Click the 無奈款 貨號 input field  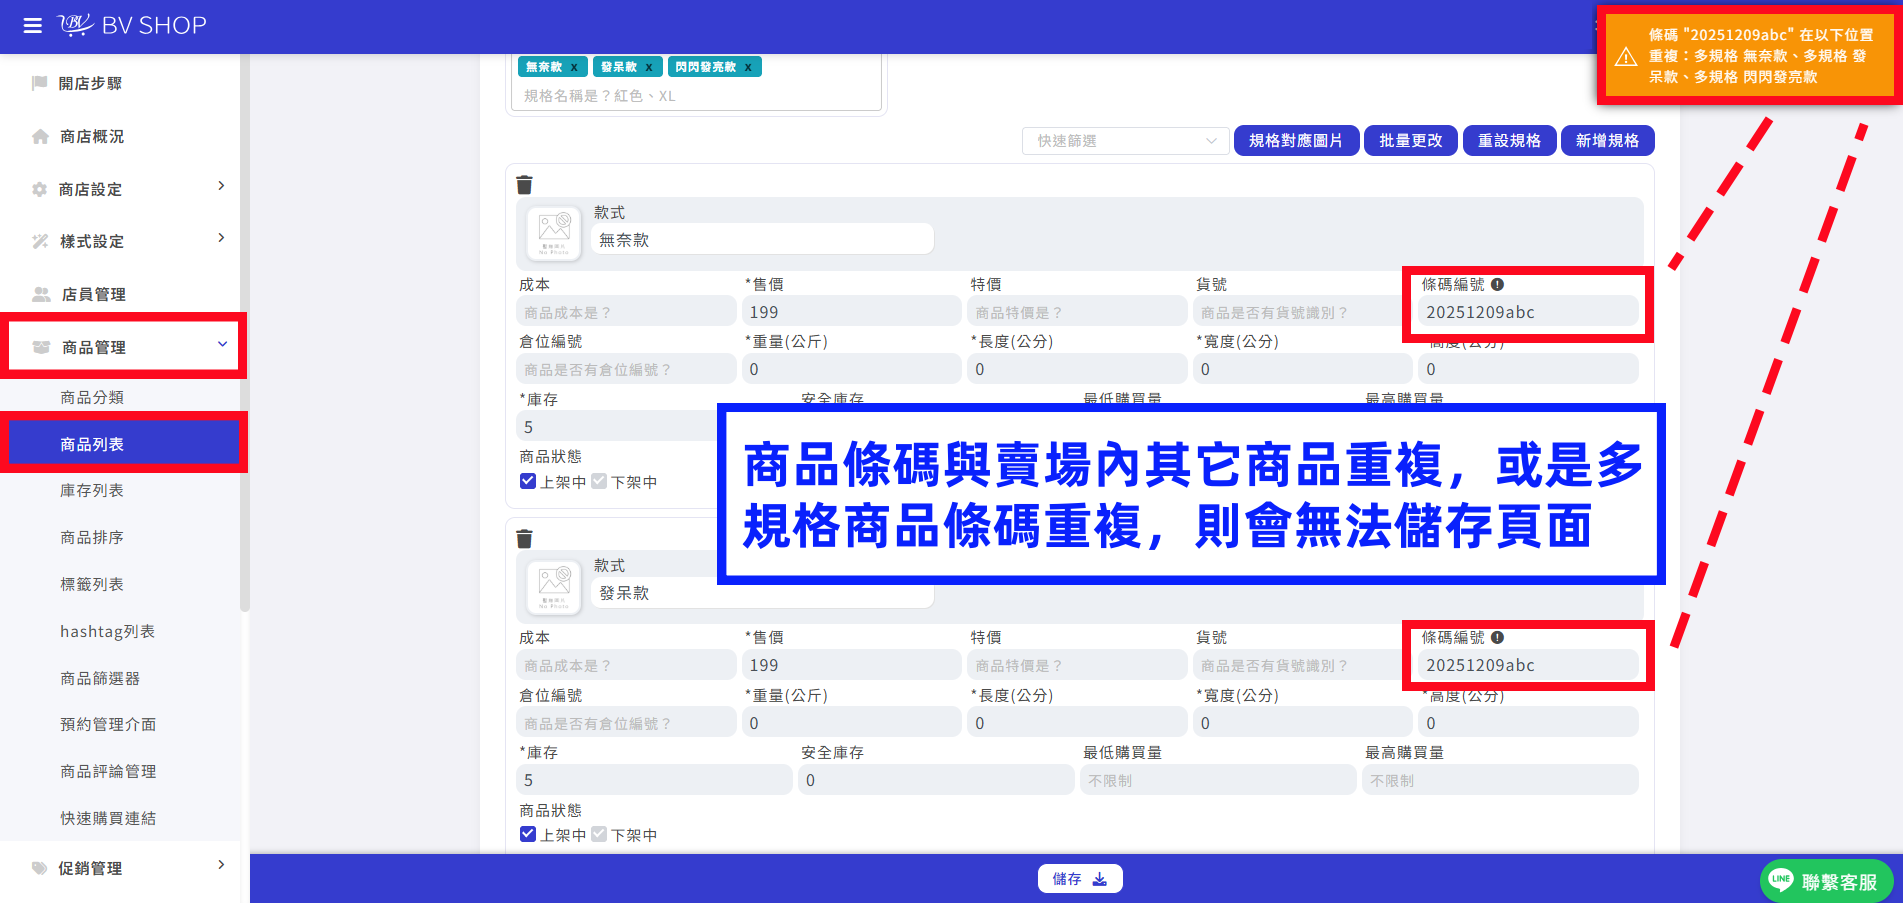coord(1303,312)
